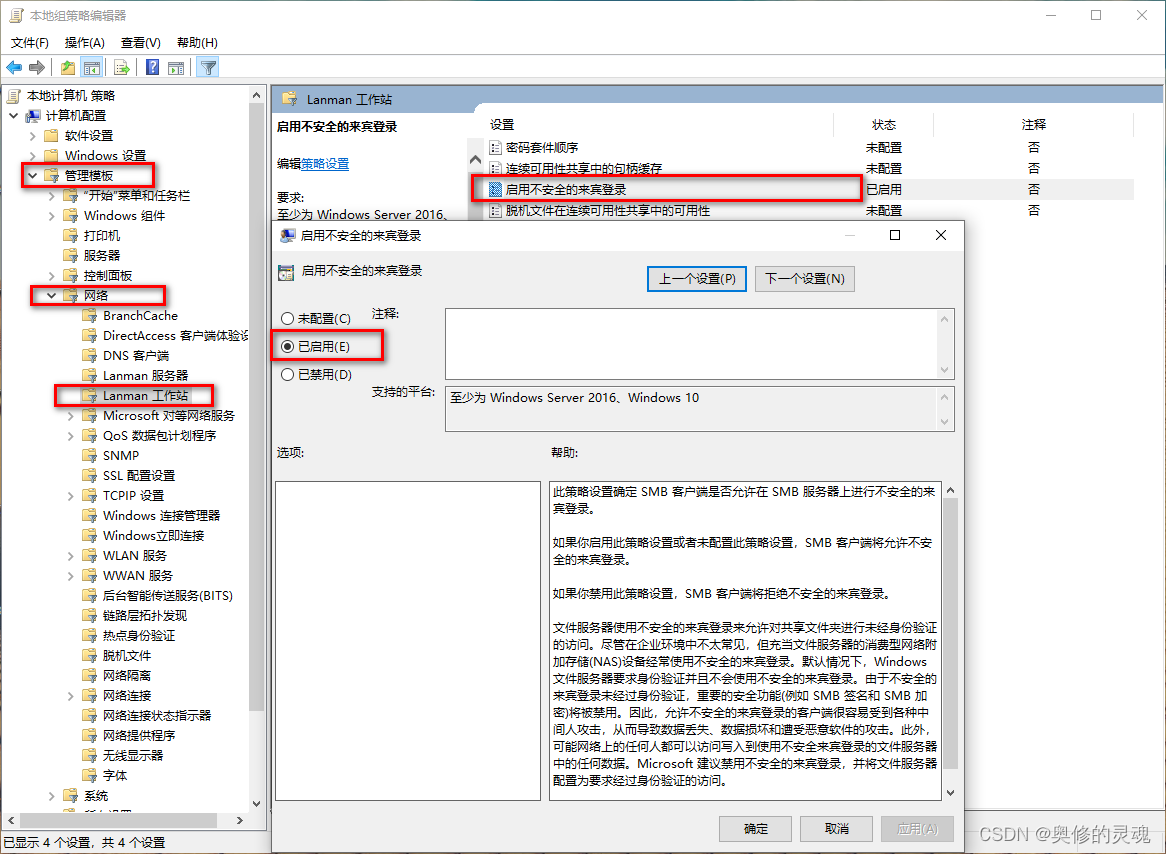Select the 链路层拓扑发现 tree item
Image resolution: width=1166 pixels, height=854 pixels.
(x=144, y=615)
